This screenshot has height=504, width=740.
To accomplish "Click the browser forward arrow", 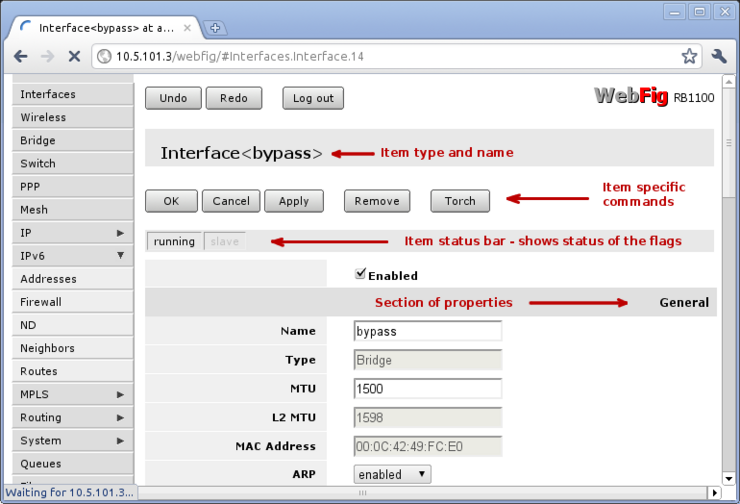I will [x=47, y=57].
